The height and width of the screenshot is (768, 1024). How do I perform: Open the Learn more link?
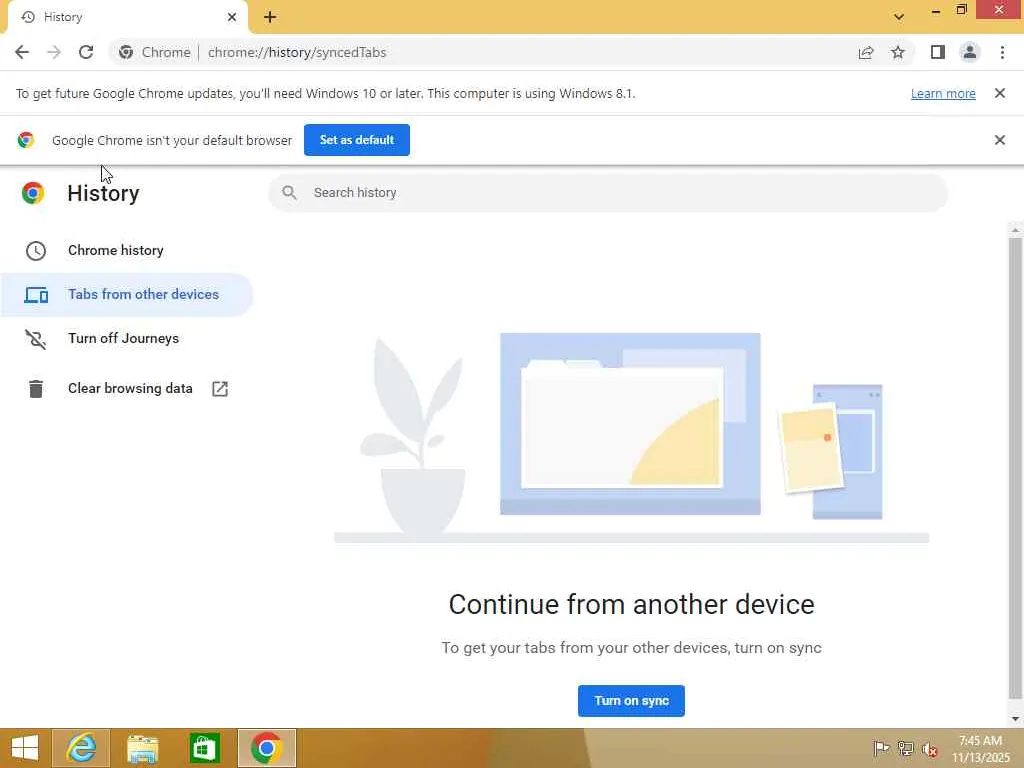click(x=943, y=93)
